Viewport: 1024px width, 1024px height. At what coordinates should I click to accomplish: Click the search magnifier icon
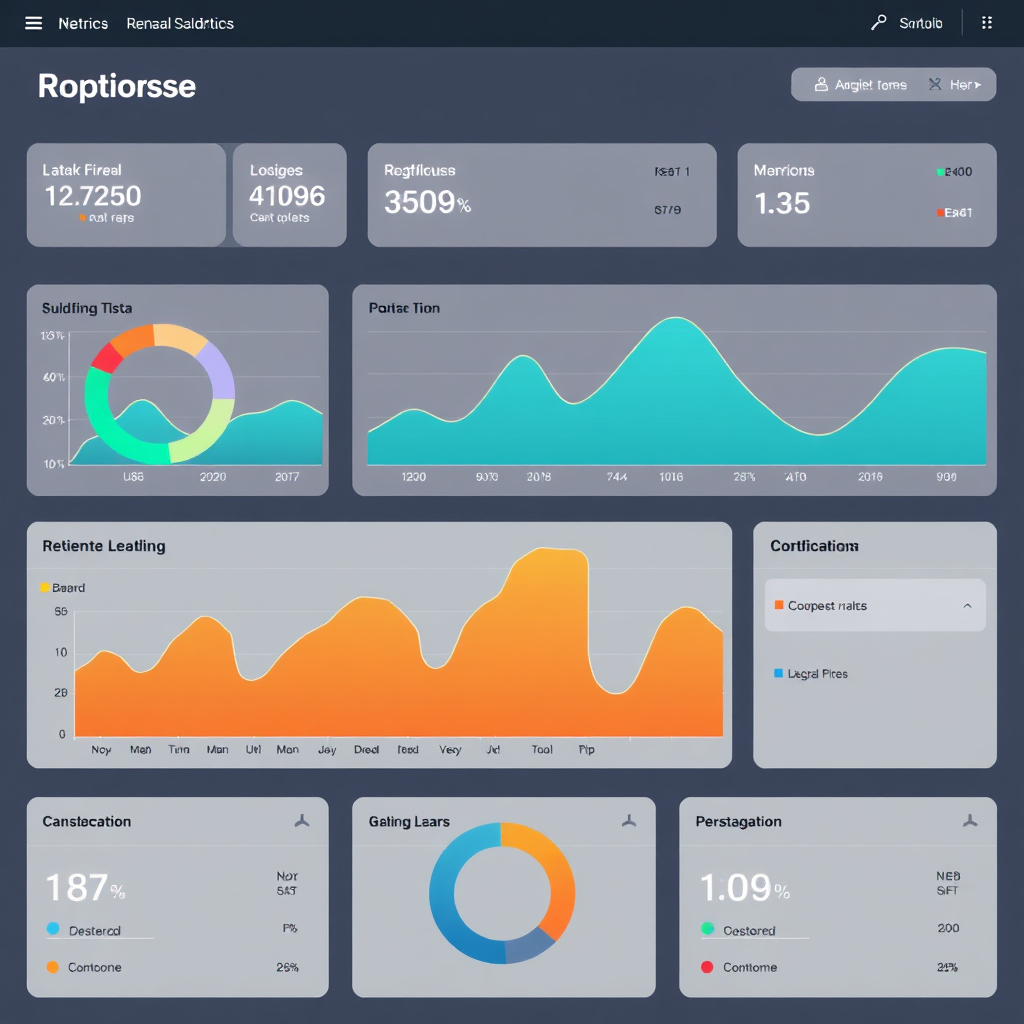[879, 22]
